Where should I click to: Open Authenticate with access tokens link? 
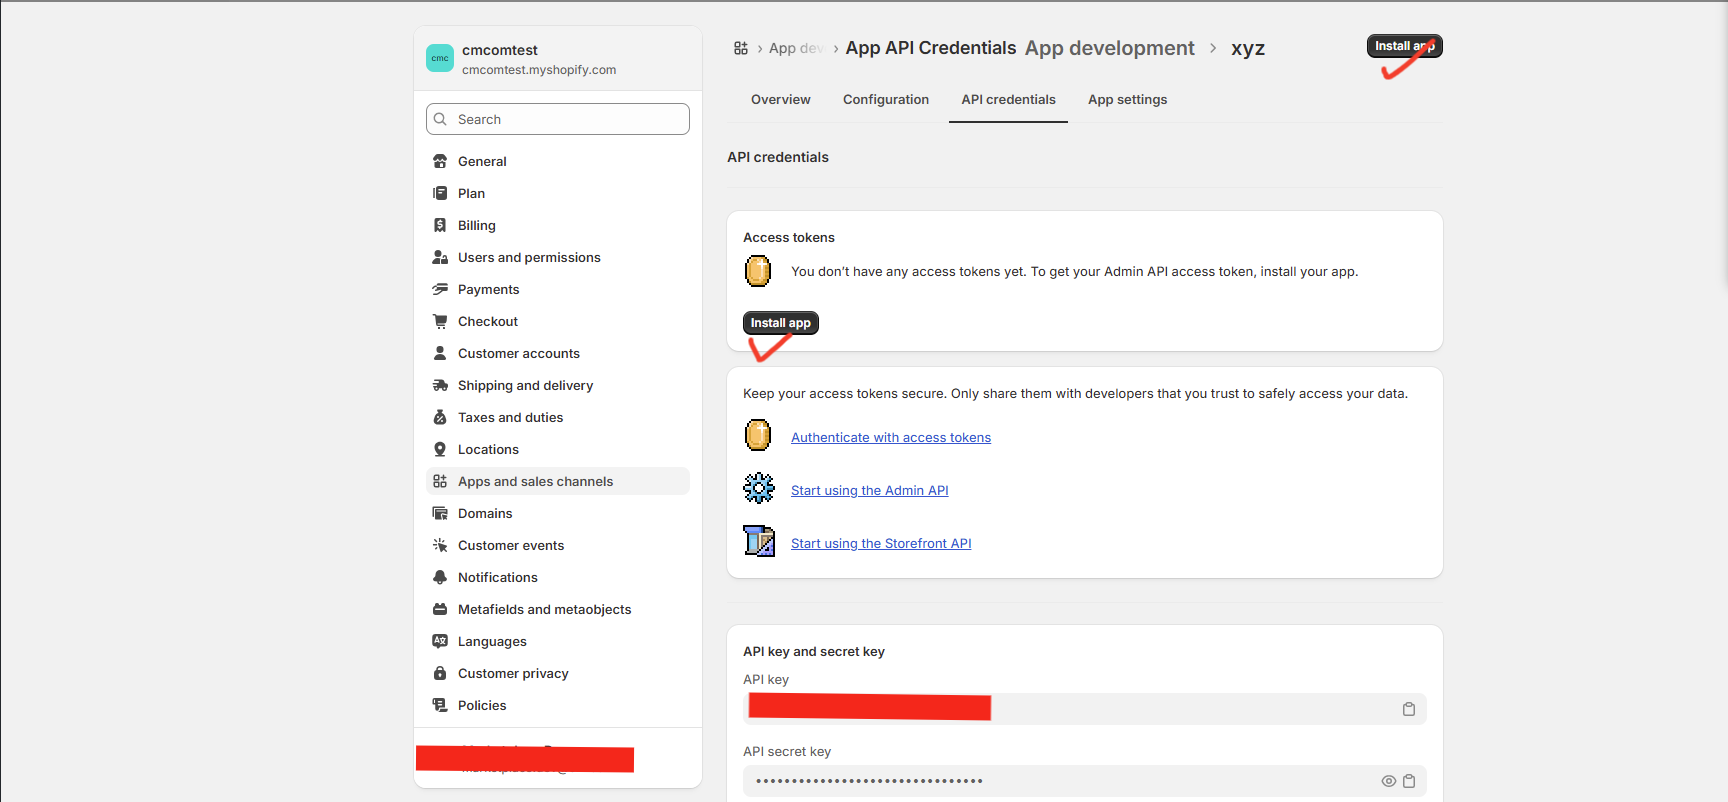890,438
